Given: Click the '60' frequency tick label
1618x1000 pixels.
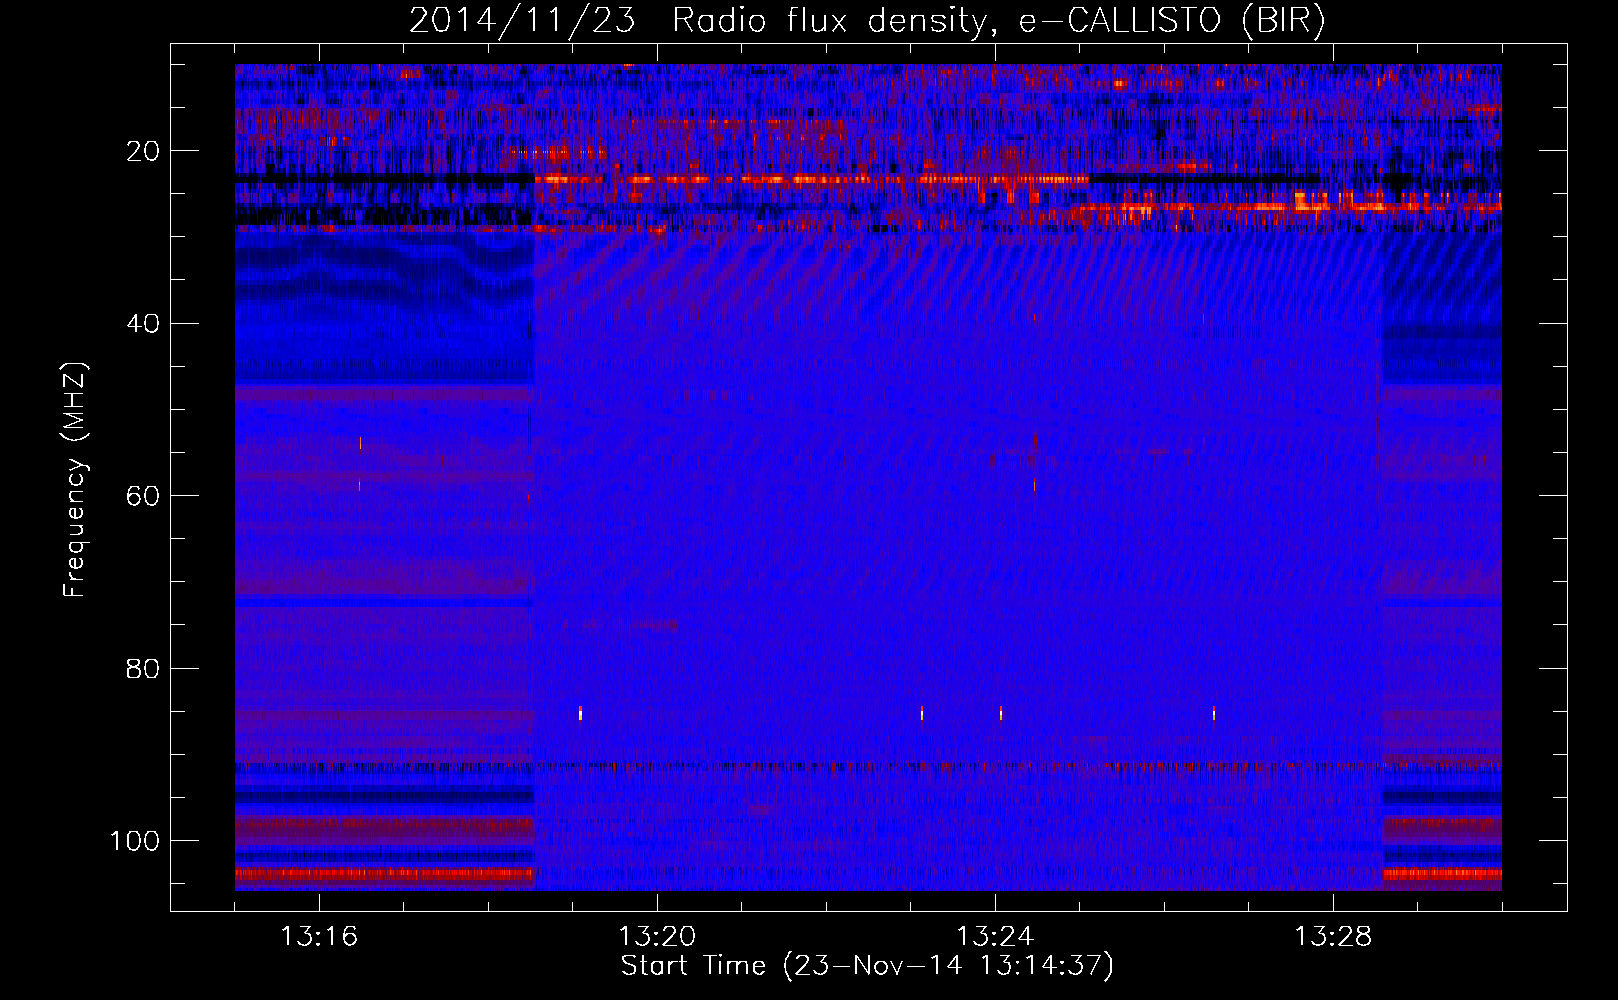Looking at the screenshot, I should tap(144, 496).
